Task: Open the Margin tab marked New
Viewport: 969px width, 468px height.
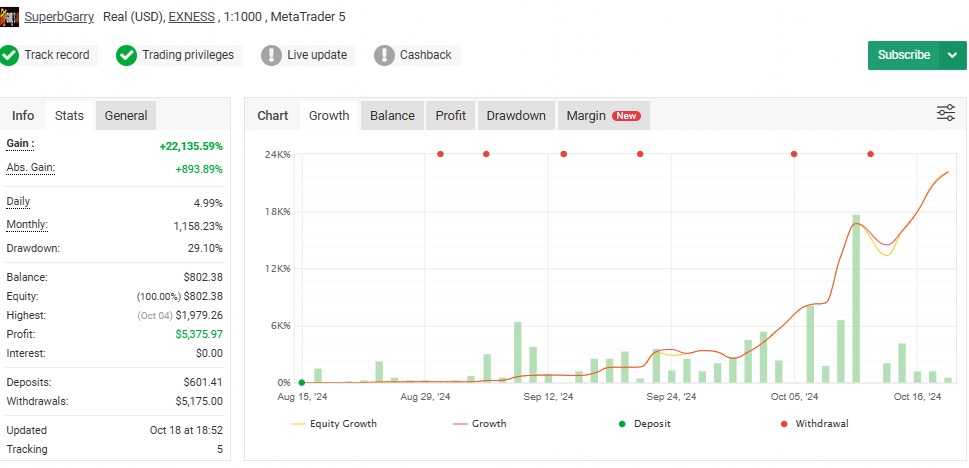Action: click(604, 116)
